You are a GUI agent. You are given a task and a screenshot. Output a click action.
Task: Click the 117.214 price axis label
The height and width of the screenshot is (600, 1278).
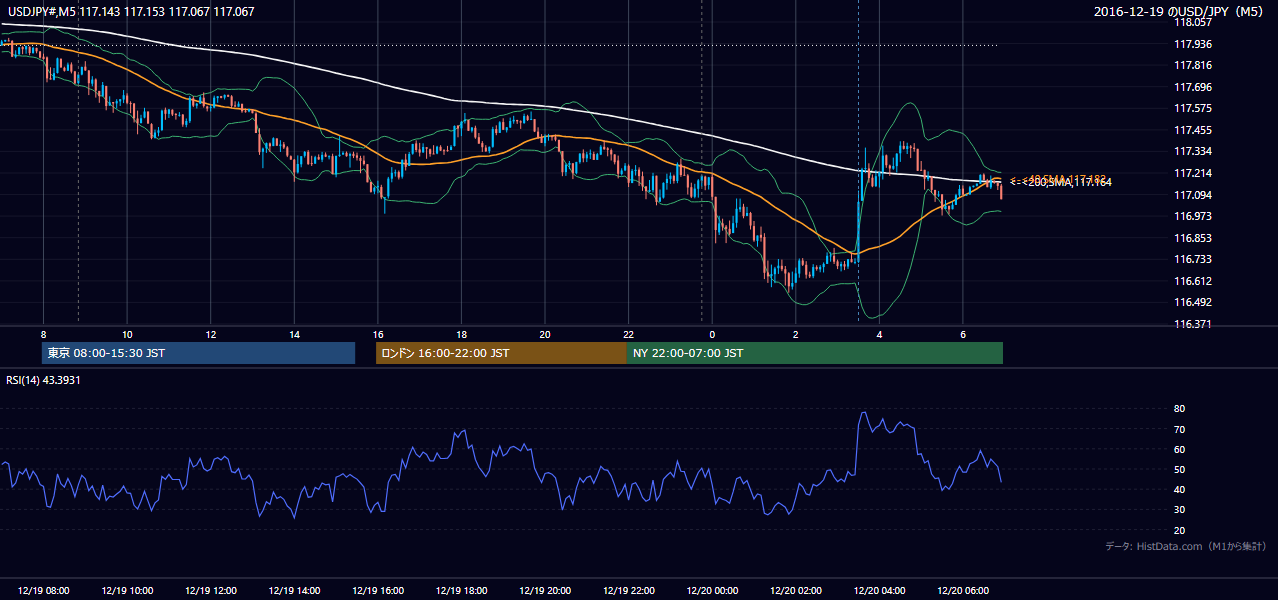click(x=1193, y=173)
